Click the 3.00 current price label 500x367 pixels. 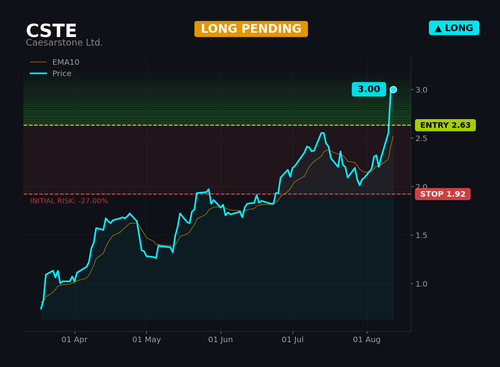coord(369,89)
